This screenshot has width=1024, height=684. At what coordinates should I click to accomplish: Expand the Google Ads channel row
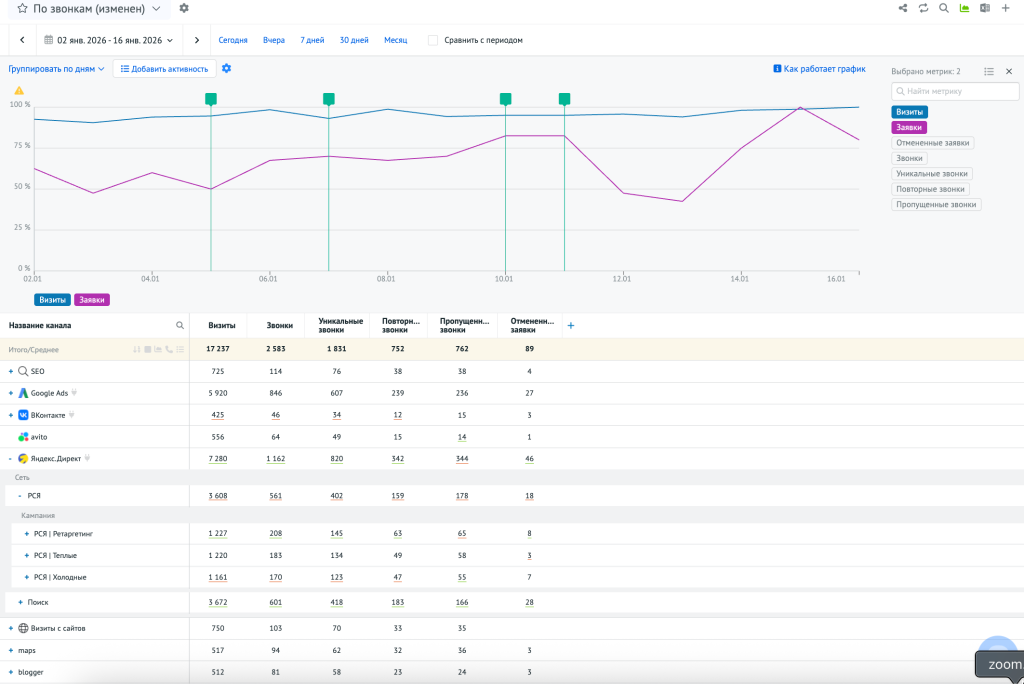[11, 393]
